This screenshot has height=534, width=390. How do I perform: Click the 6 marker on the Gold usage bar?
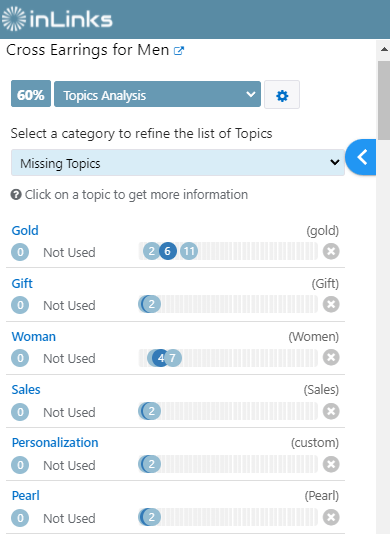(x=168, y=251)
